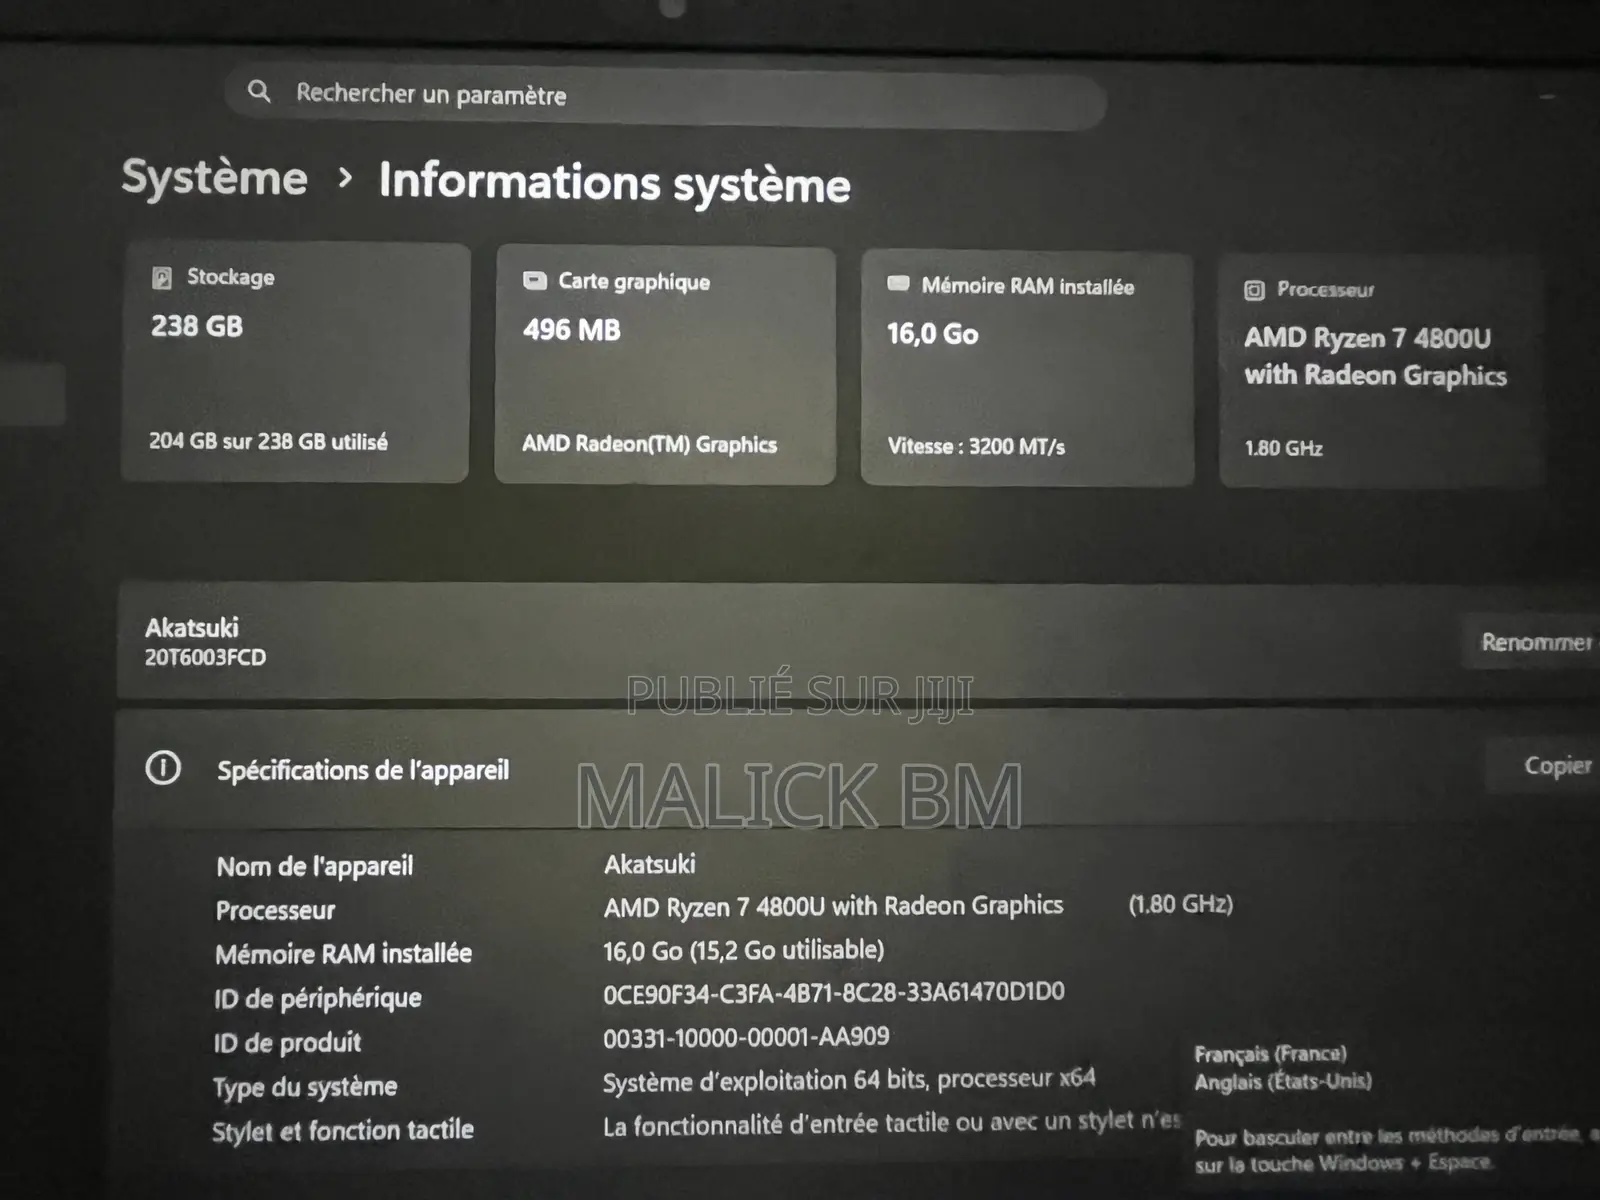Select '16,0 Go (15,2 Go utilisable)' value

click(x=743, y=950)
